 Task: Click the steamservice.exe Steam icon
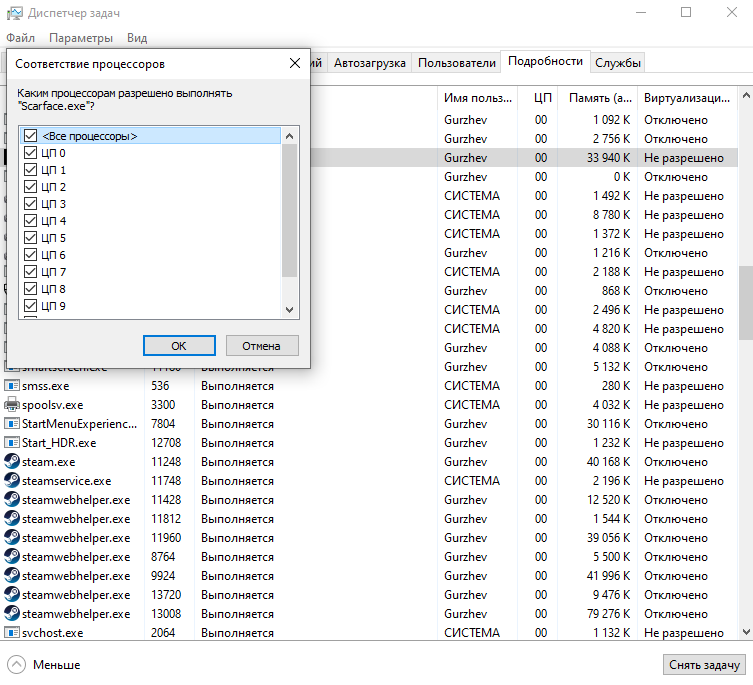tap(12, 481)
